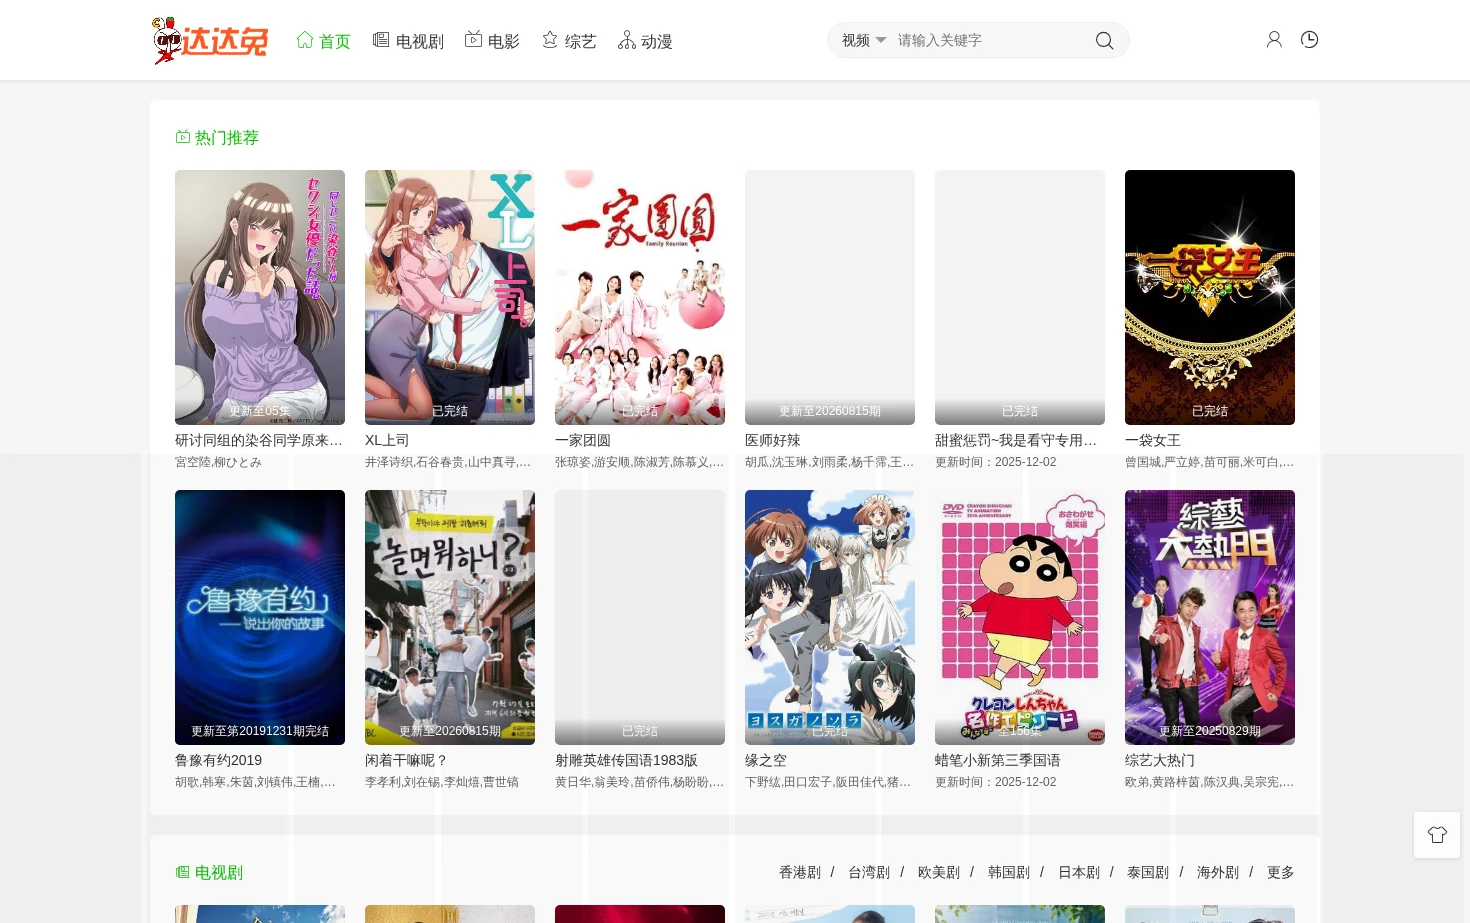Focus the keyword search input field
Image resolution: width=1470 pixels, height=923 pixels.
click(990, 40)
